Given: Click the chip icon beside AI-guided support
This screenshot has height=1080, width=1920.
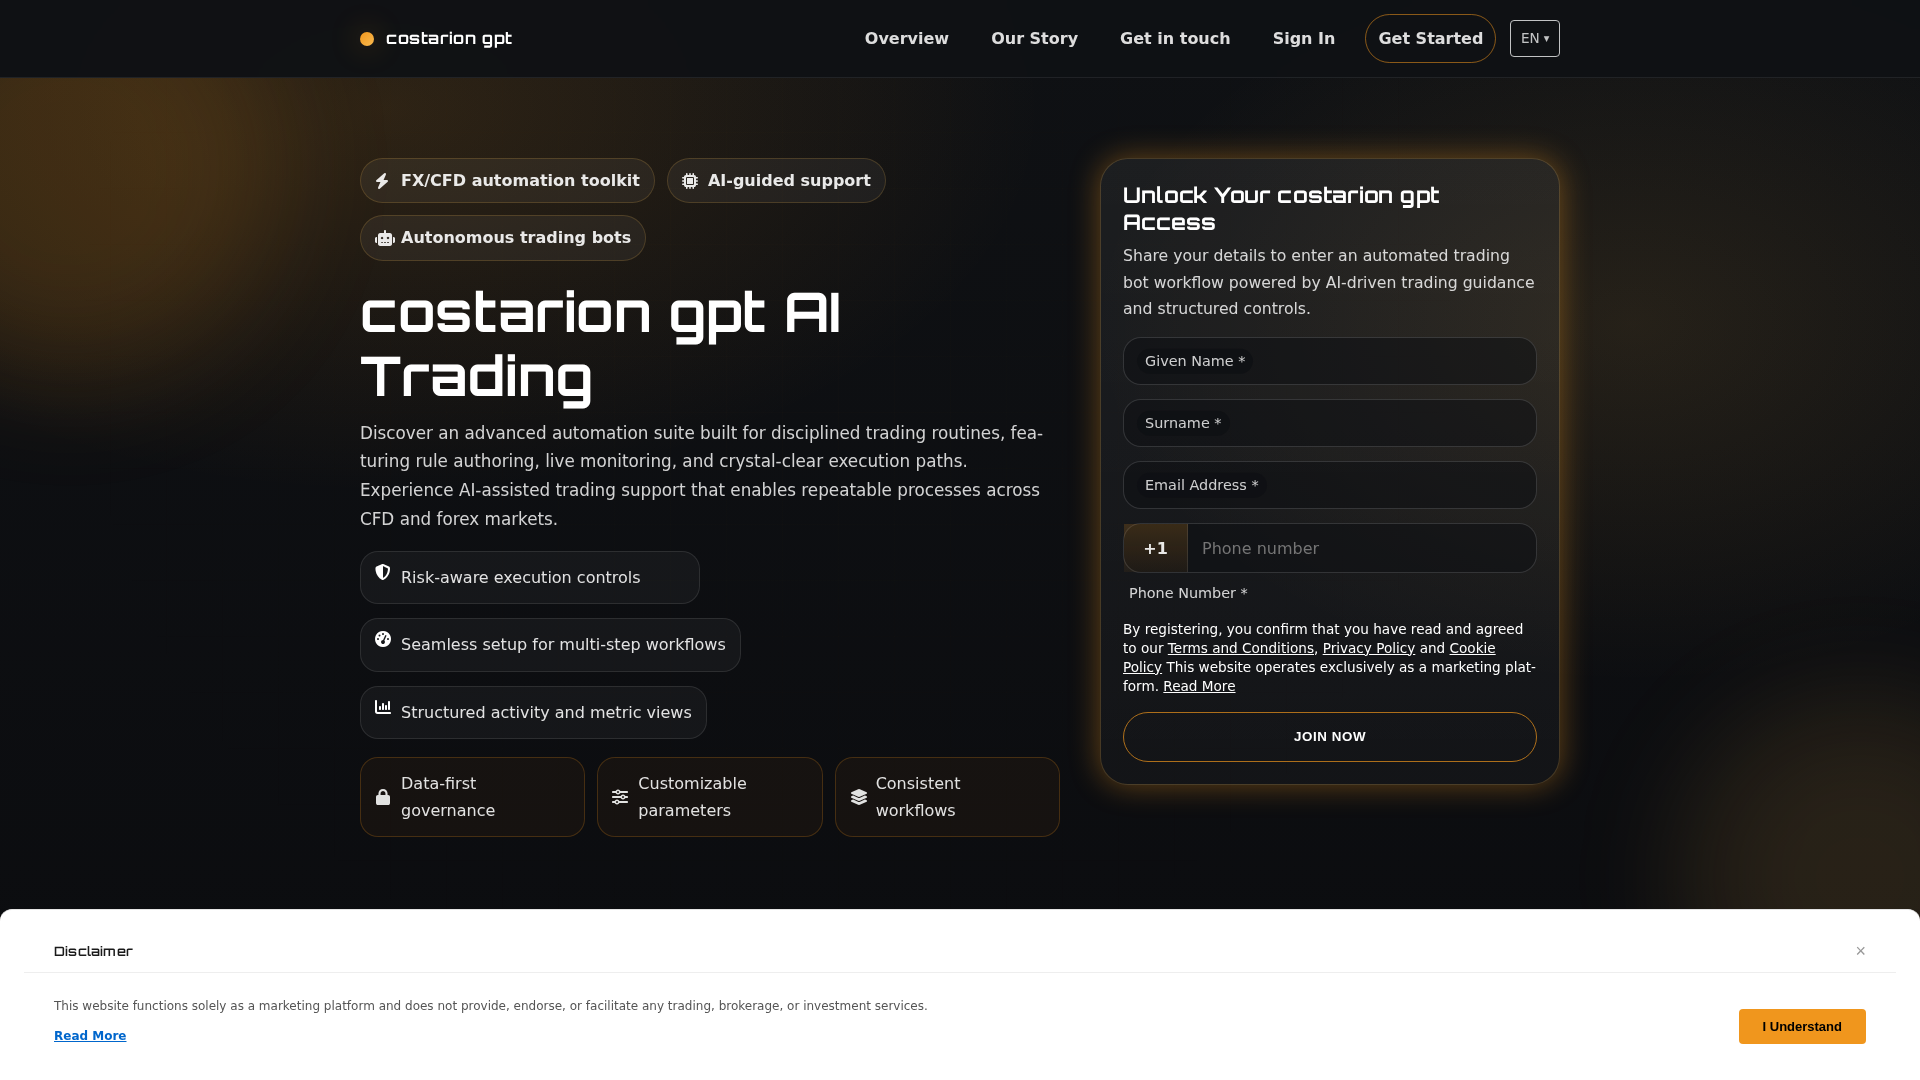Looking at the screenshot, I should click(690, 181).
